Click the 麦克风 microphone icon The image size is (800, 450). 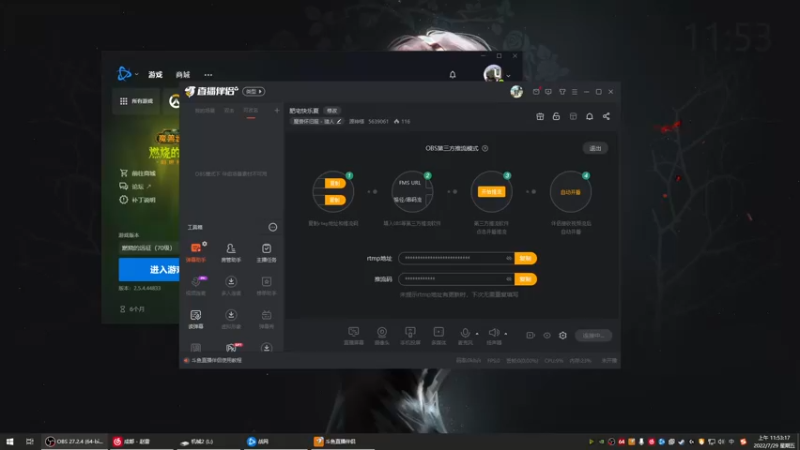click(465, 334)
